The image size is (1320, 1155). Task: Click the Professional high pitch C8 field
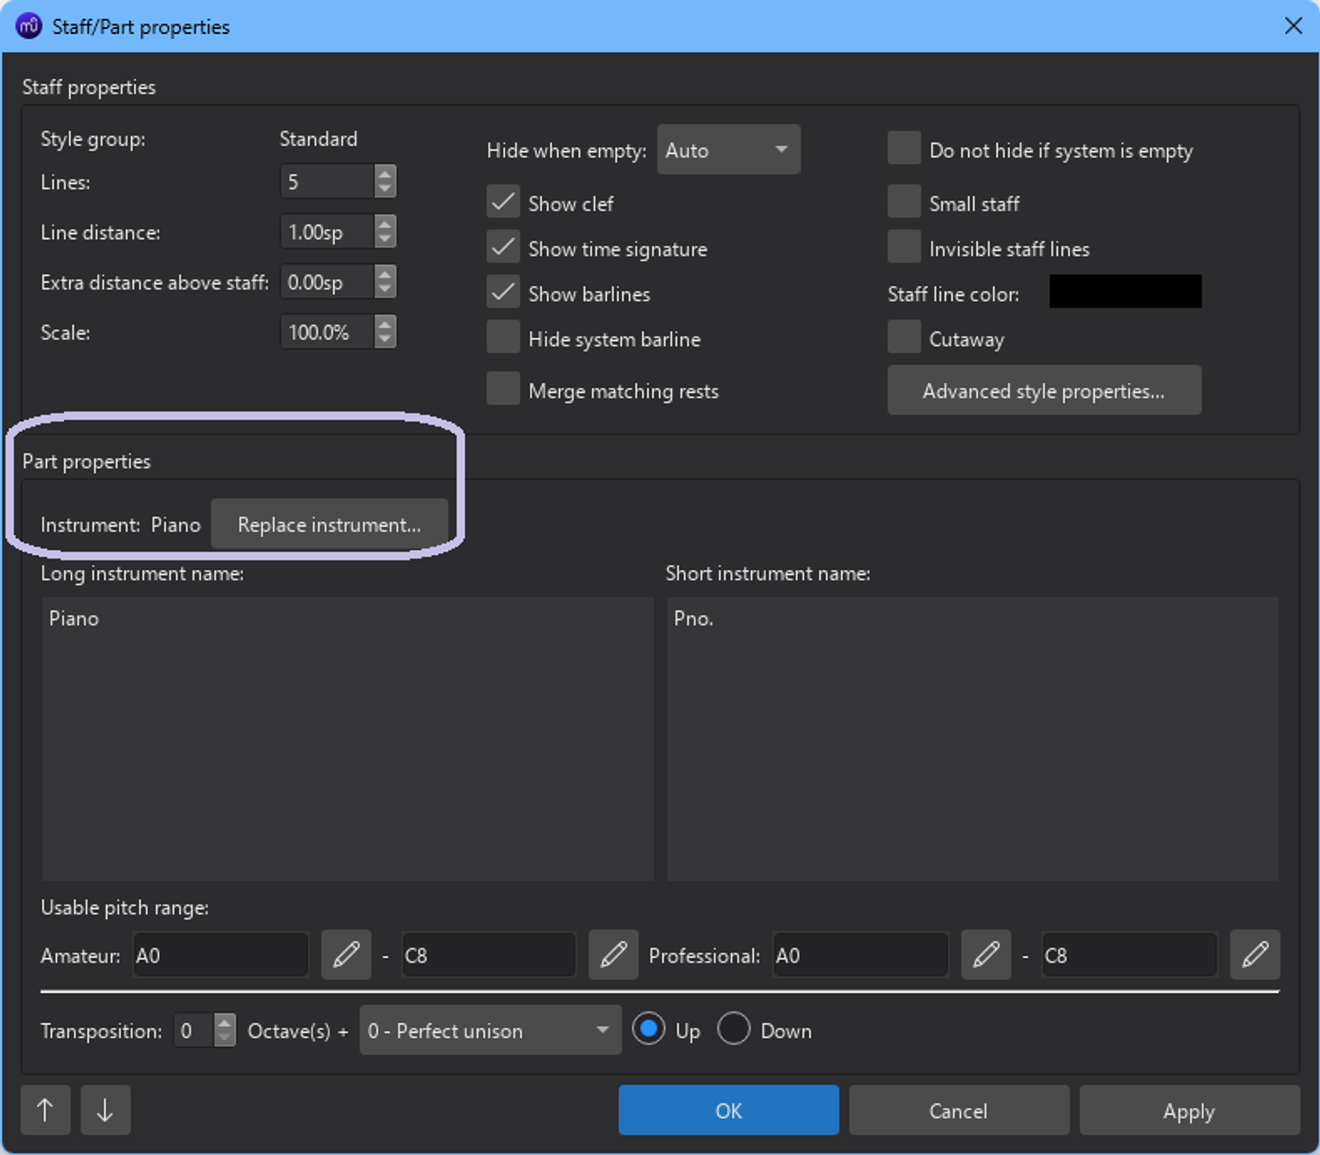1129,955
